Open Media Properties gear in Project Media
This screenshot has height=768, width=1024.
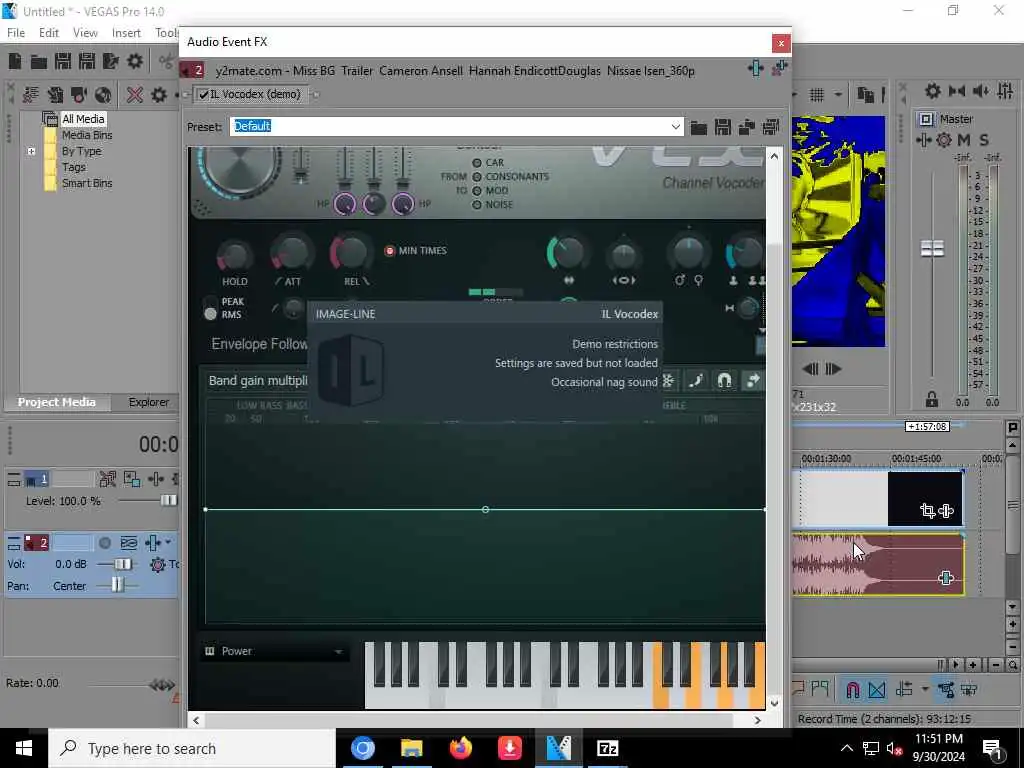(x=159, y=95)
